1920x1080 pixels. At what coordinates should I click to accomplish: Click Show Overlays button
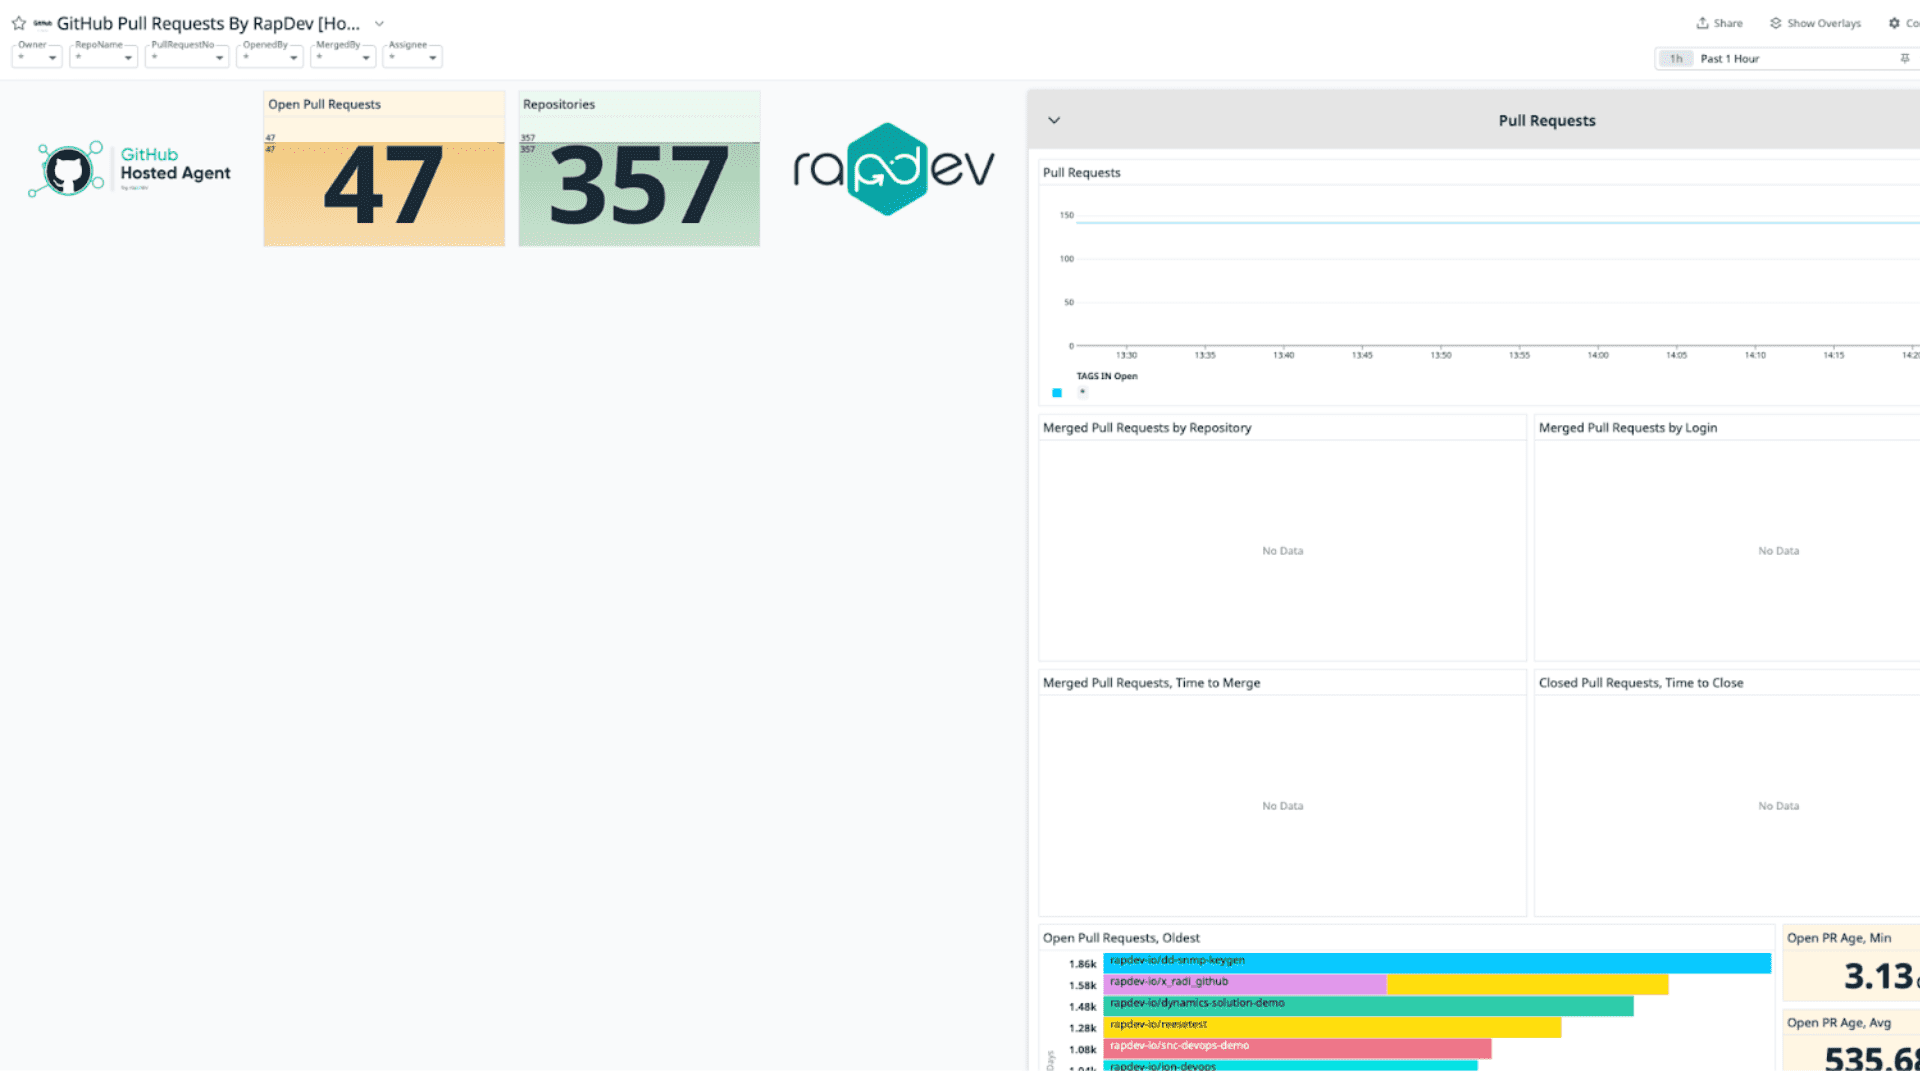coord(1815,23)
